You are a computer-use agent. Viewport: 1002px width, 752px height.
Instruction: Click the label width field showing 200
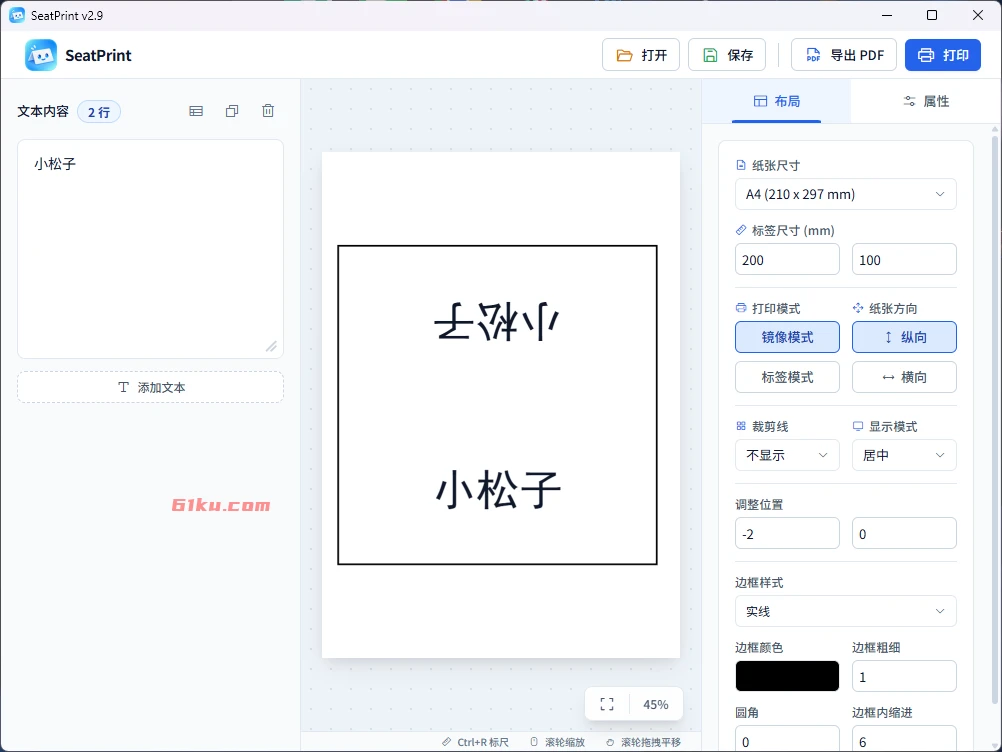[x=787, y=259]
